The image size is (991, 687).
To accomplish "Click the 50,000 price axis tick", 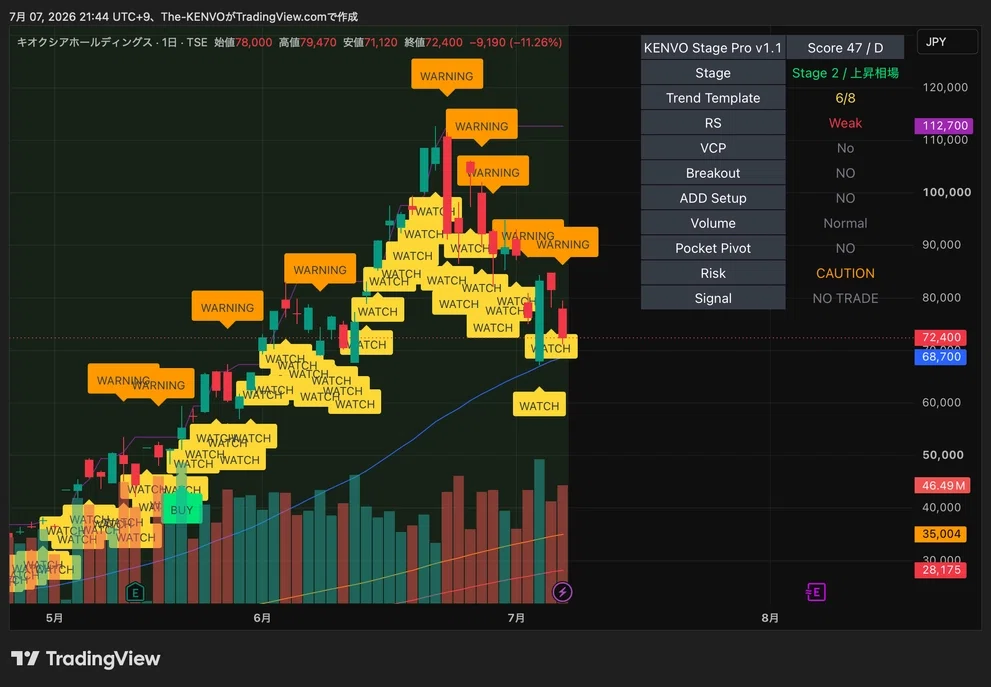I will click(x=942, y=454).
